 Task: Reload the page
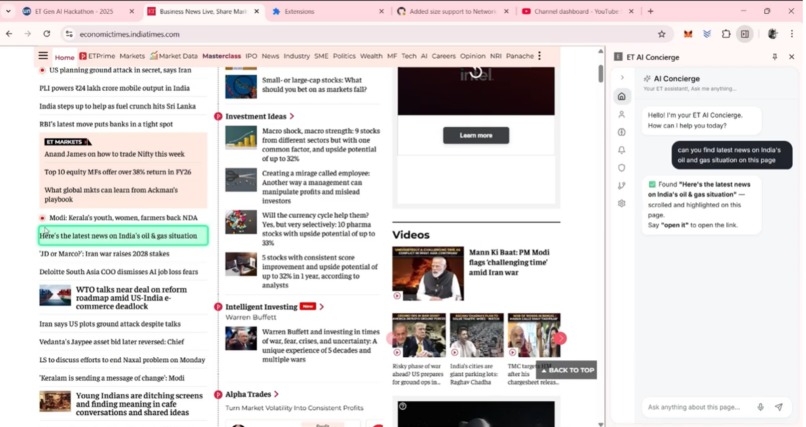click(x=47, y=34)
